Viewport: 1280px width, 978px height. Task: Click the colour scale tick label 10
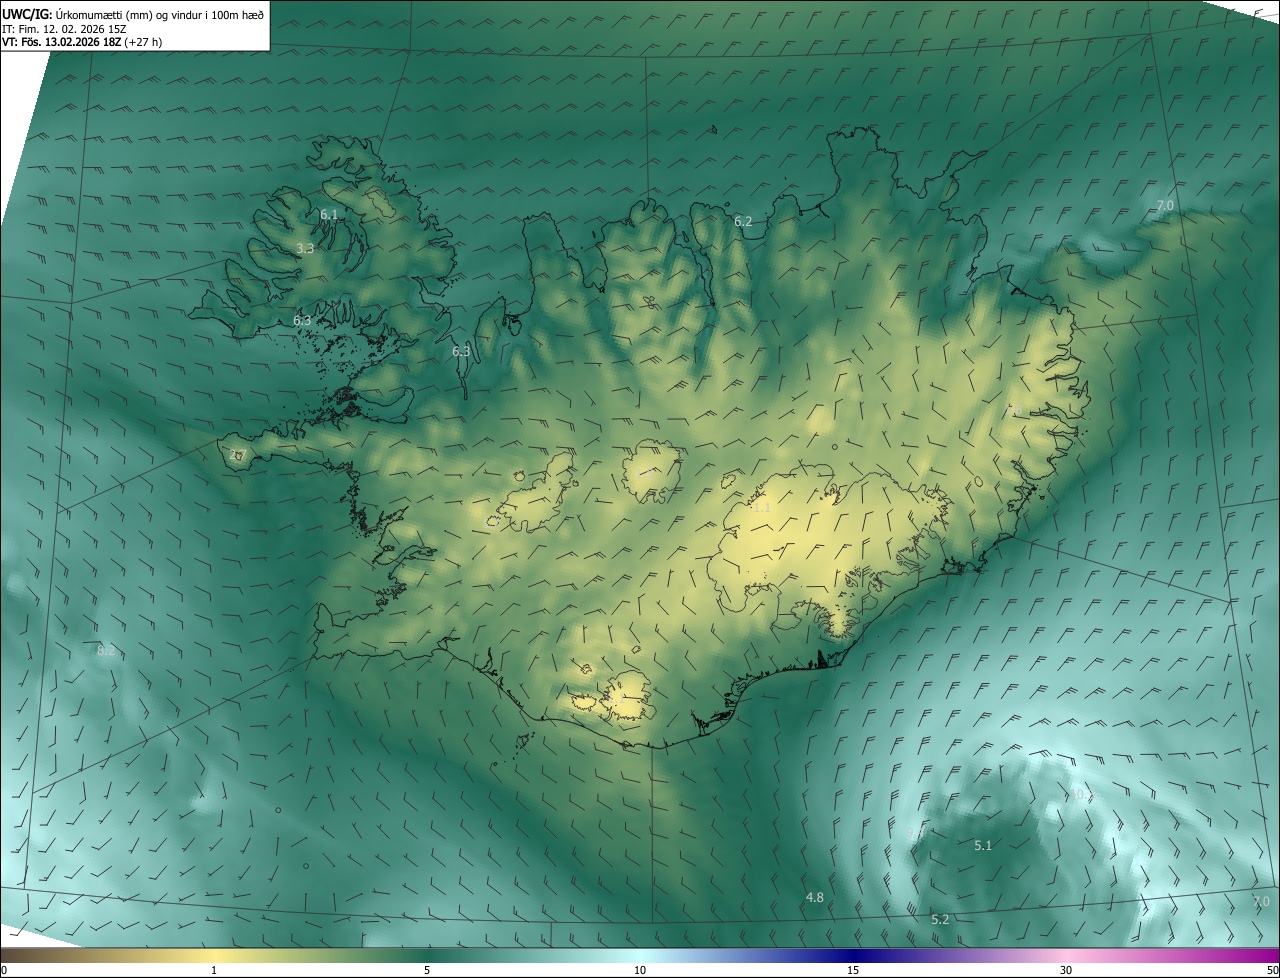click(640, 970)
